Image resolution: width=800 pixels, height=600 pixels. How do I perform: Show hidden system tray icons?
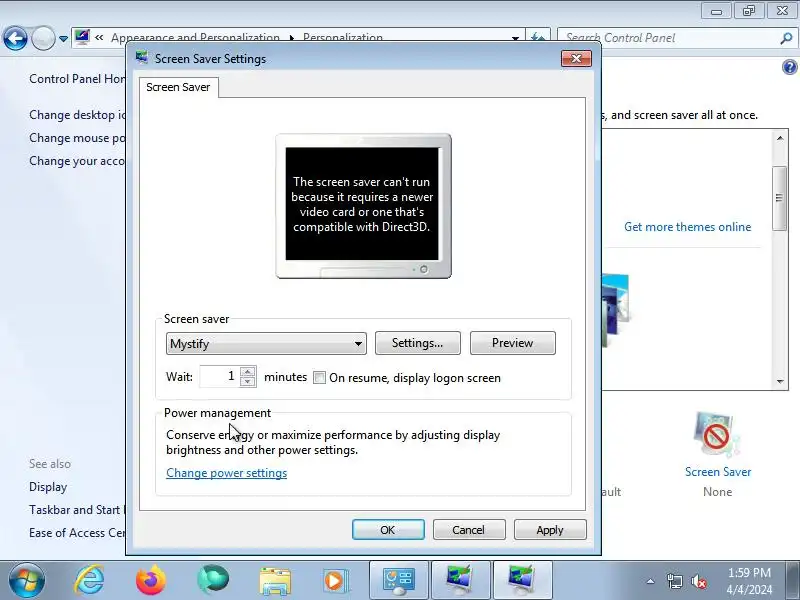(651, 581)
